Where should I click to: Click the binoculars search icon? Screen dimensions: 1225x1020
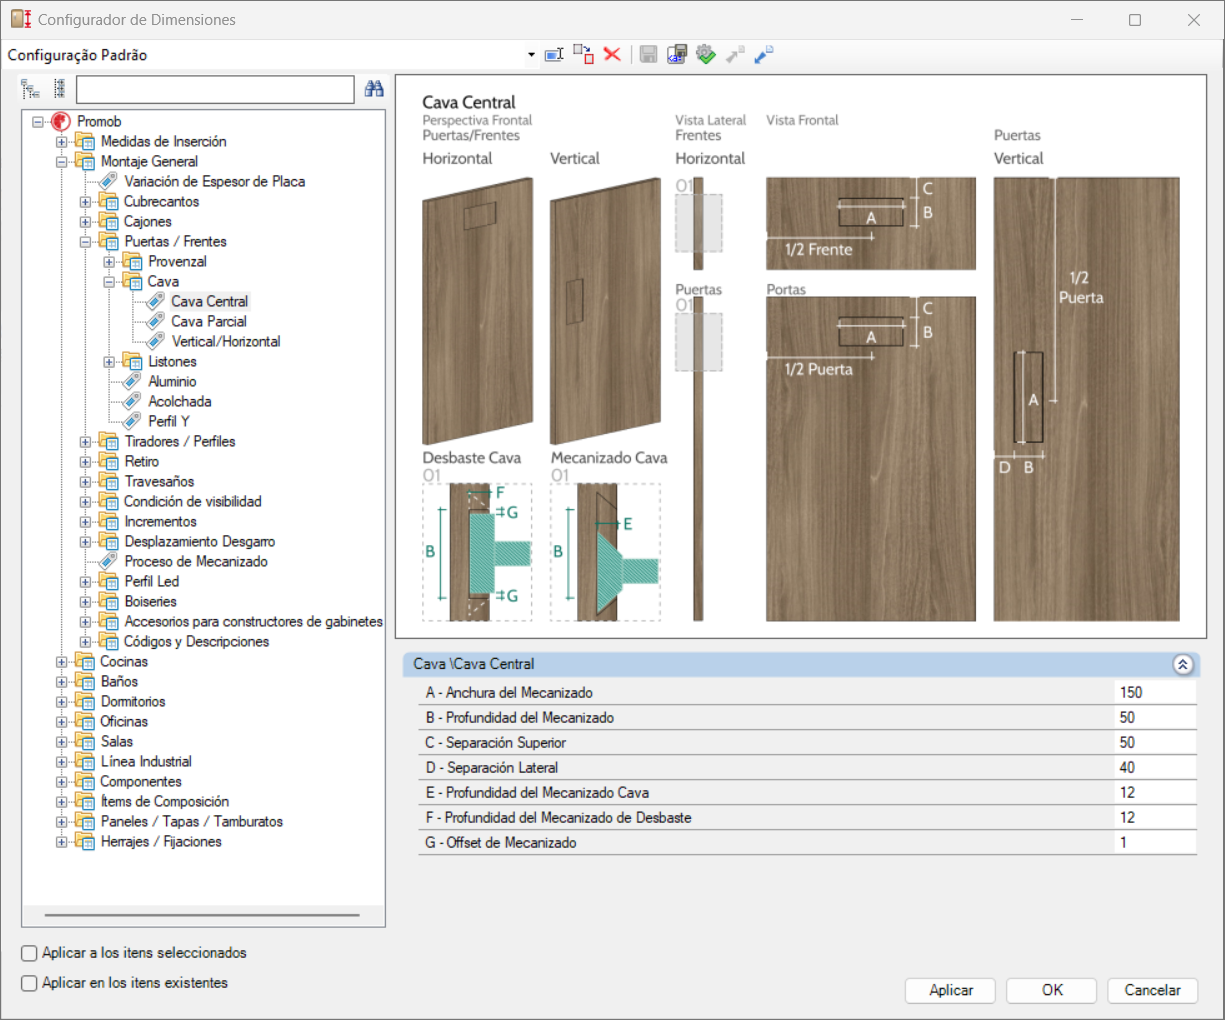pos(374,89)
